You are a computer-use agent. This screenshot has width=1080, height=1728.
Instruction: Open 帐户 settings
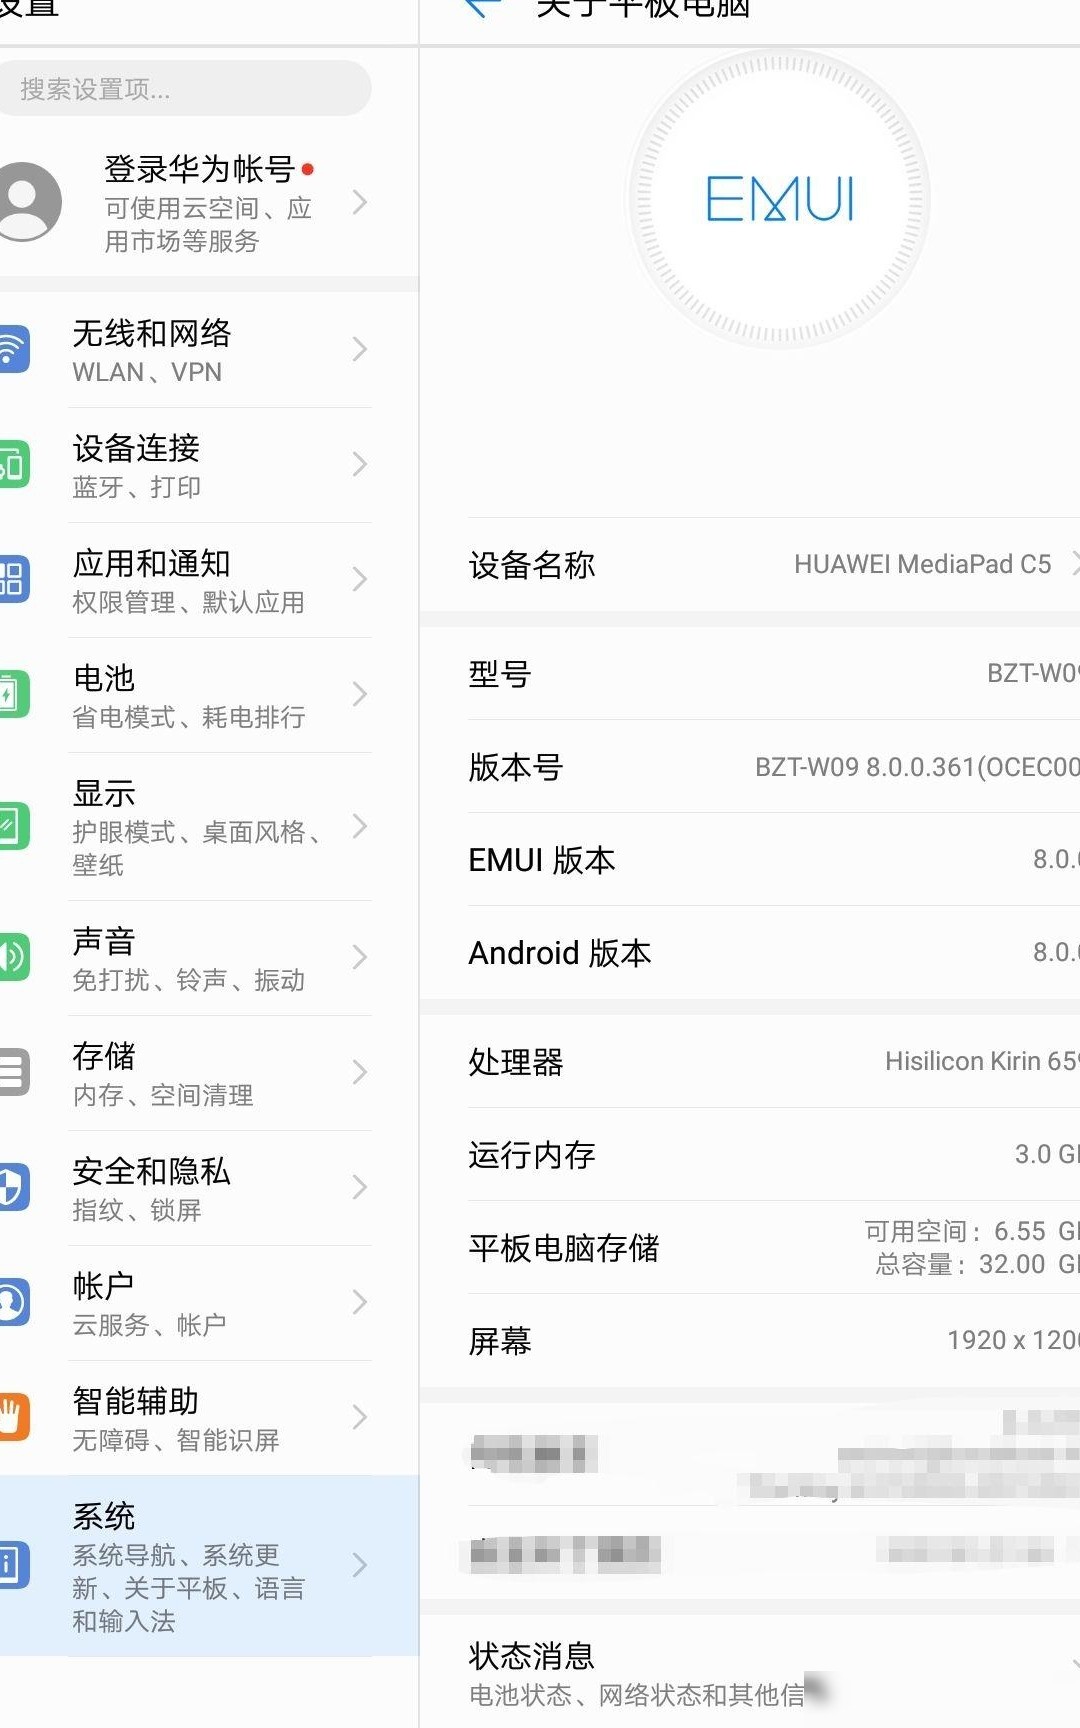point(209,1302)
